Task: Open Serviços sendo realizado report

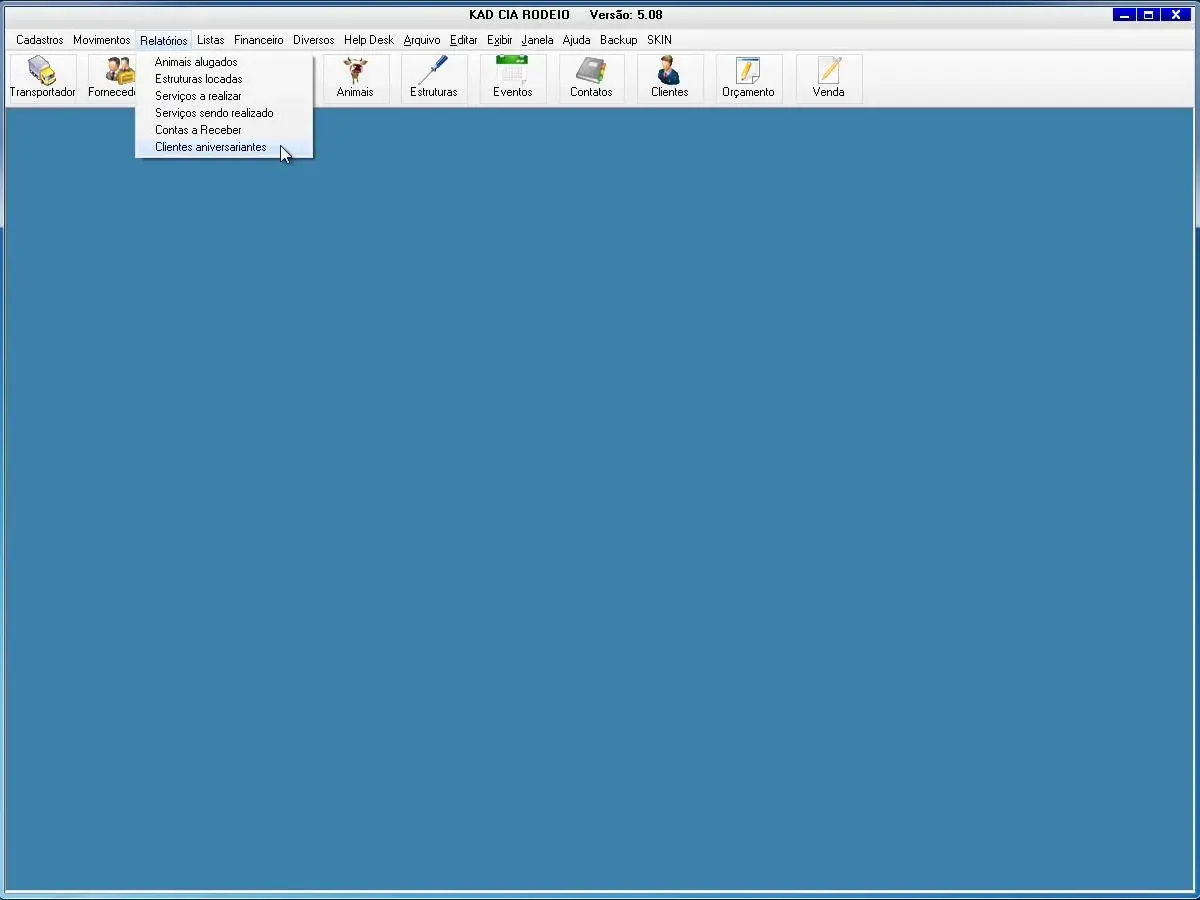Action: (x=214, y=113)
